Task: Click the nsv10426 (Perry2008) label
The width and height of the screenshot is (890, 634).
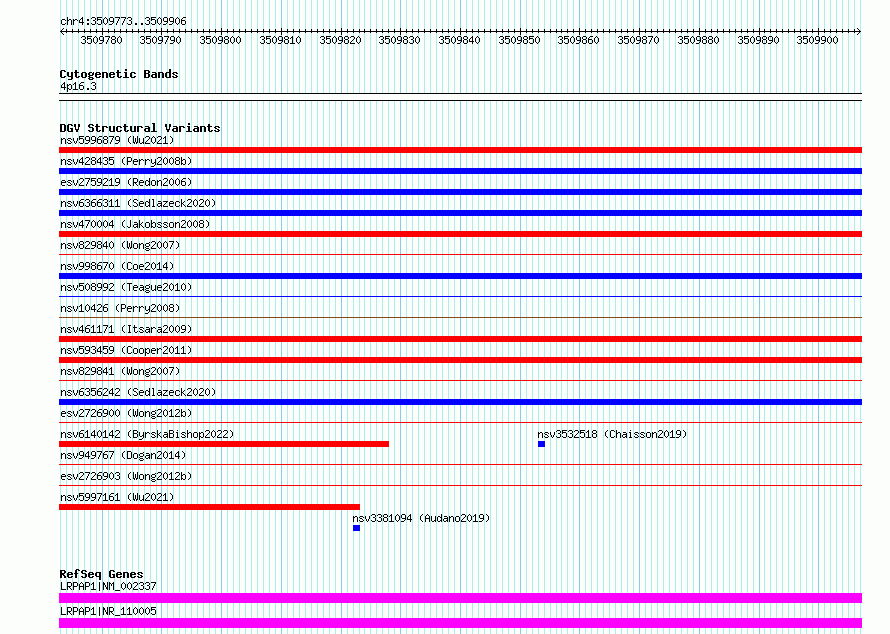Action: point(120,308)
